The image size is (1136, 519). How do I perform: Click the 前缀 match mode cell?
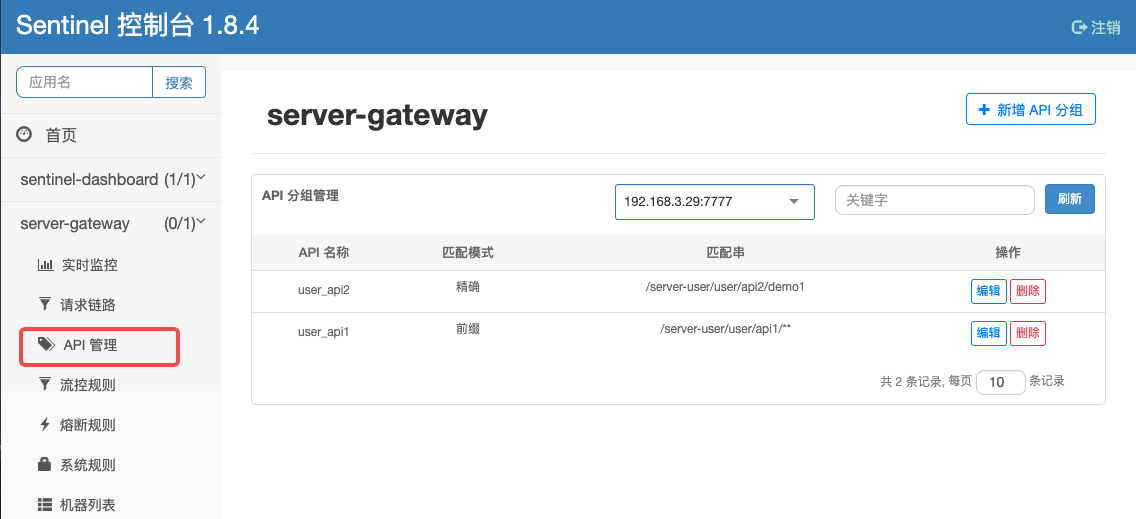(468, 329)
